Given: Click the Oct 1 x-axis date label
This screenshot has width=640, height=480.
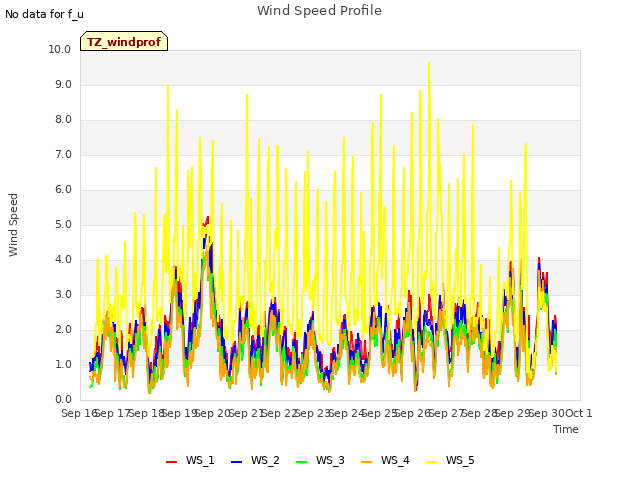Looking at the screenshot, I should point(579,413).
